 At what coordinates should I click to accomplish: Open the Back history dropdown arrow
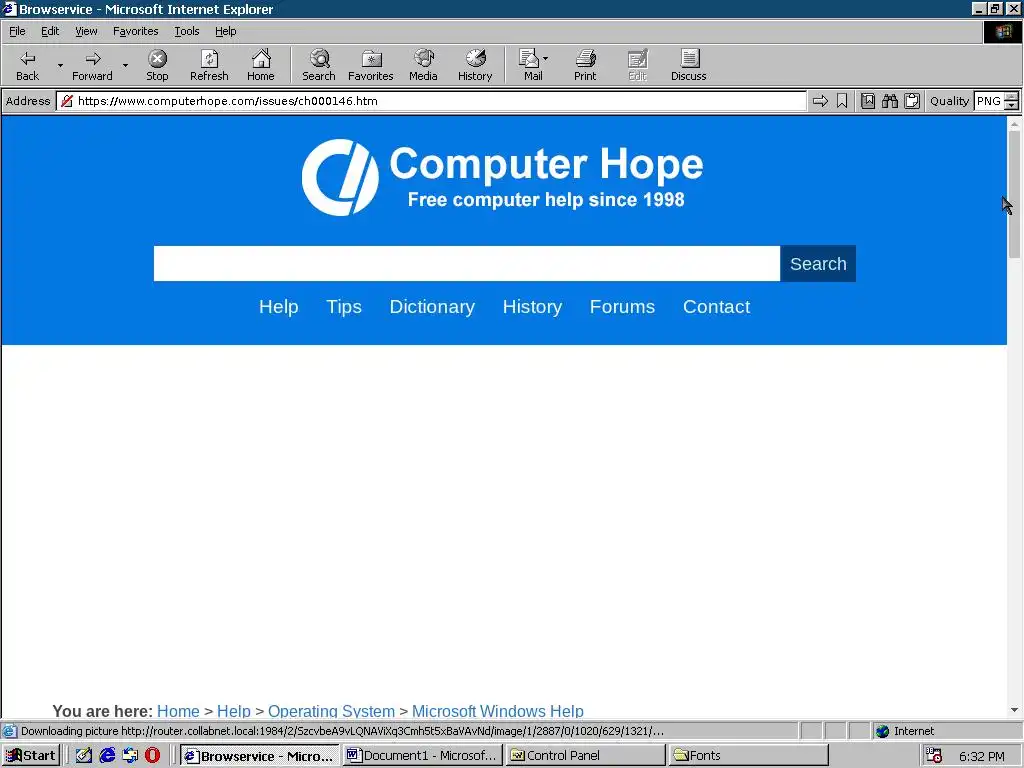click(x=60, y=65)
